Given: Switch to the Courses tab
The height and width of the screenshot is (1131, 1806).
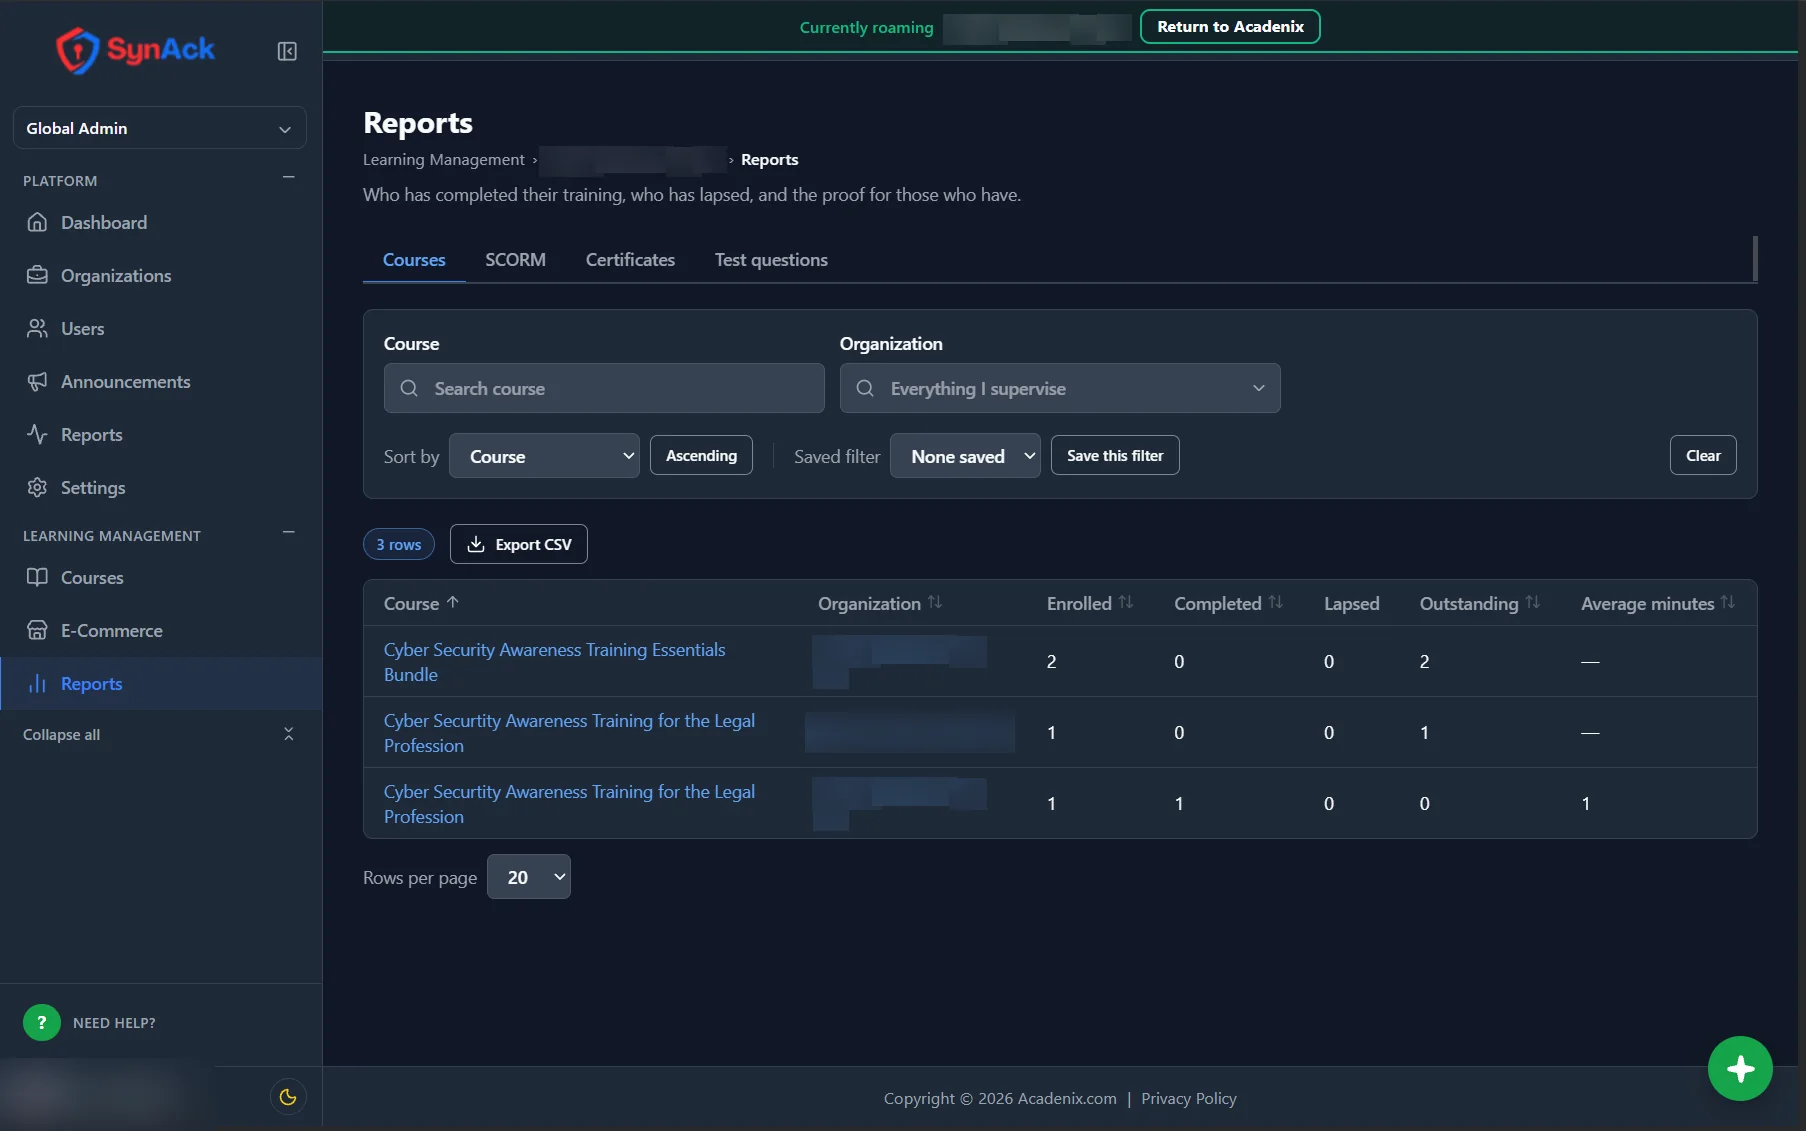Looking at the screenshot, I should pyautogui.click(x=414, y=259).
